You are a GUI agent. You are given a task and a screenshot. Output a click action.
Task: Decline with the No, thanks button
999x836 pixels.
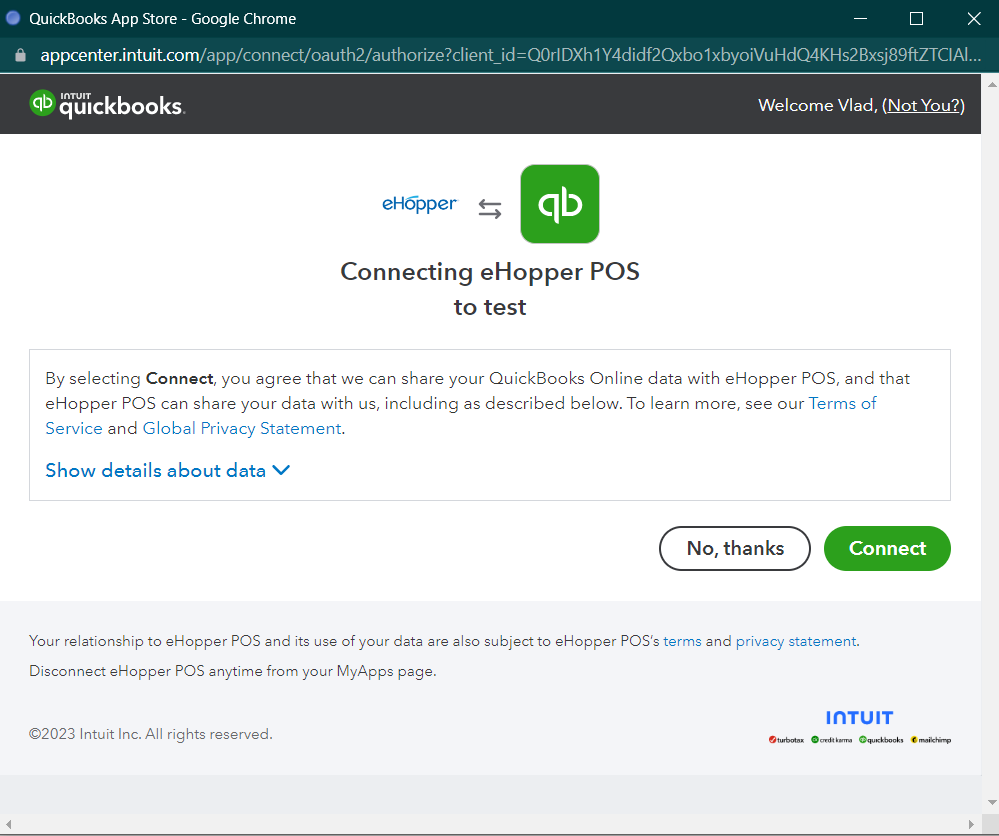click(735, 548)
